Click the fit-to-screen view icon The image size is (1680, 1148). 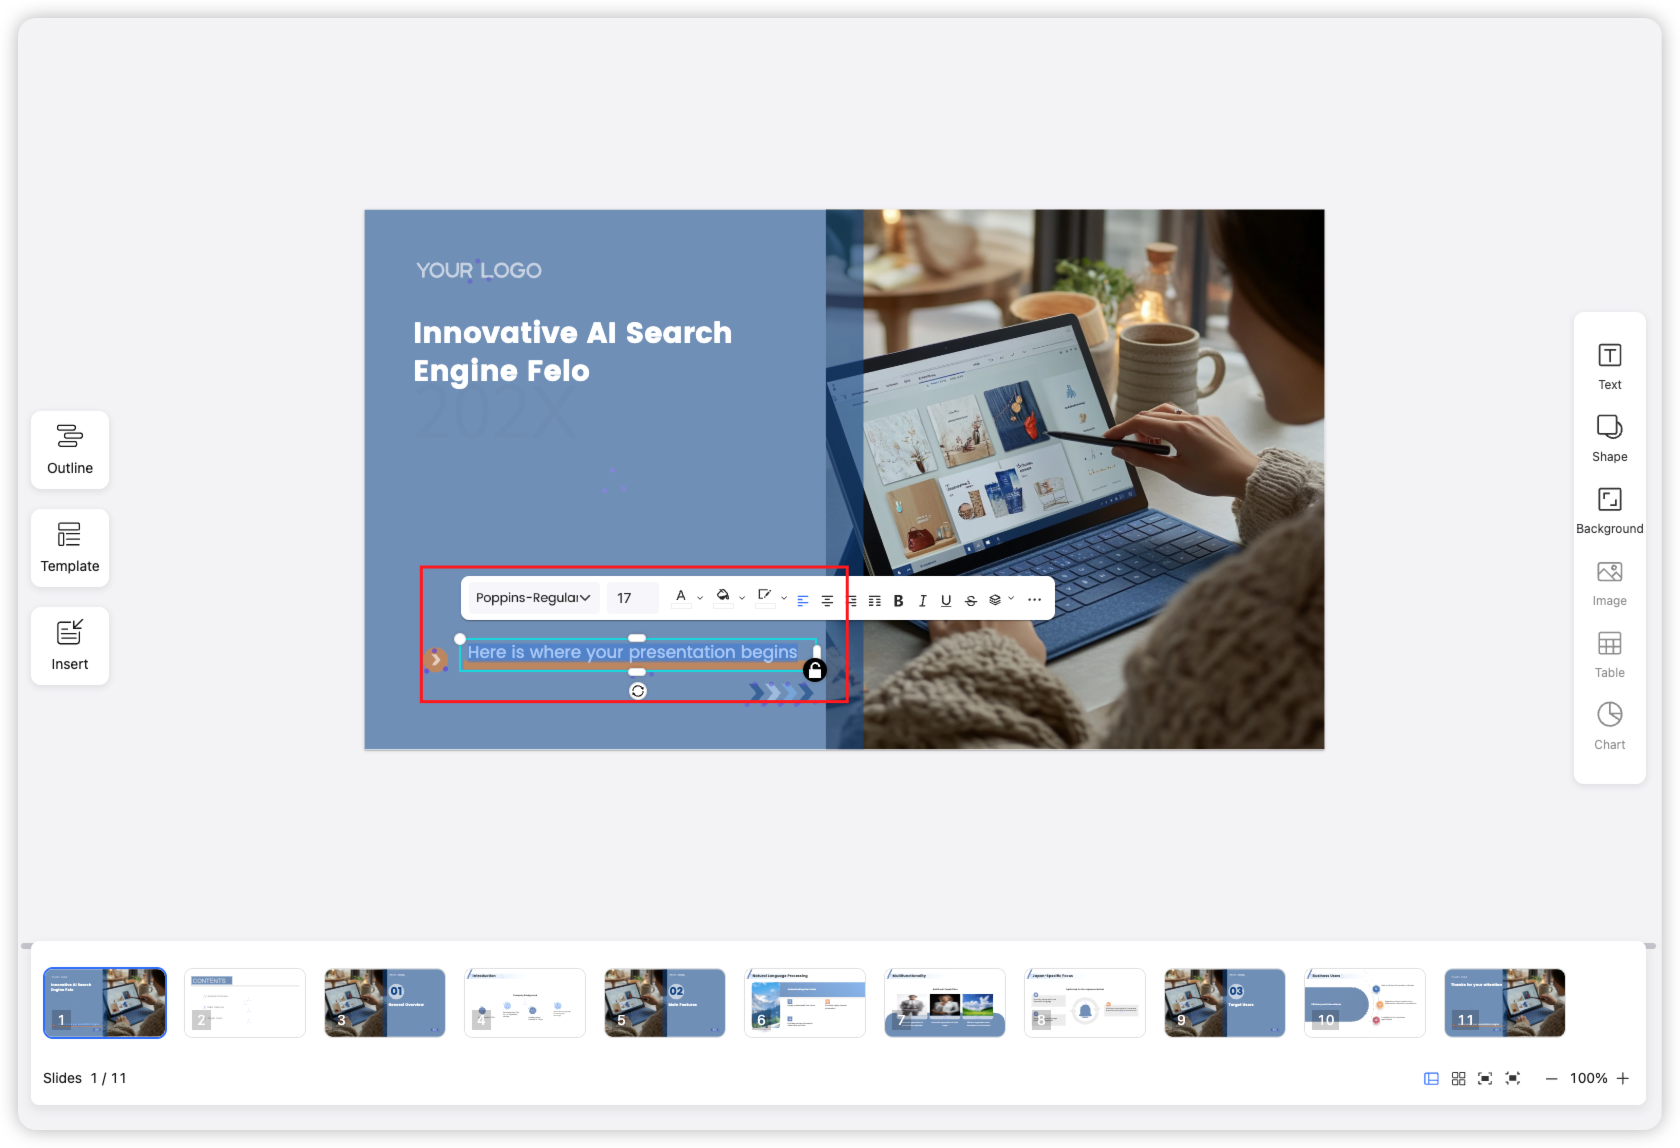click(1485, 1078)
